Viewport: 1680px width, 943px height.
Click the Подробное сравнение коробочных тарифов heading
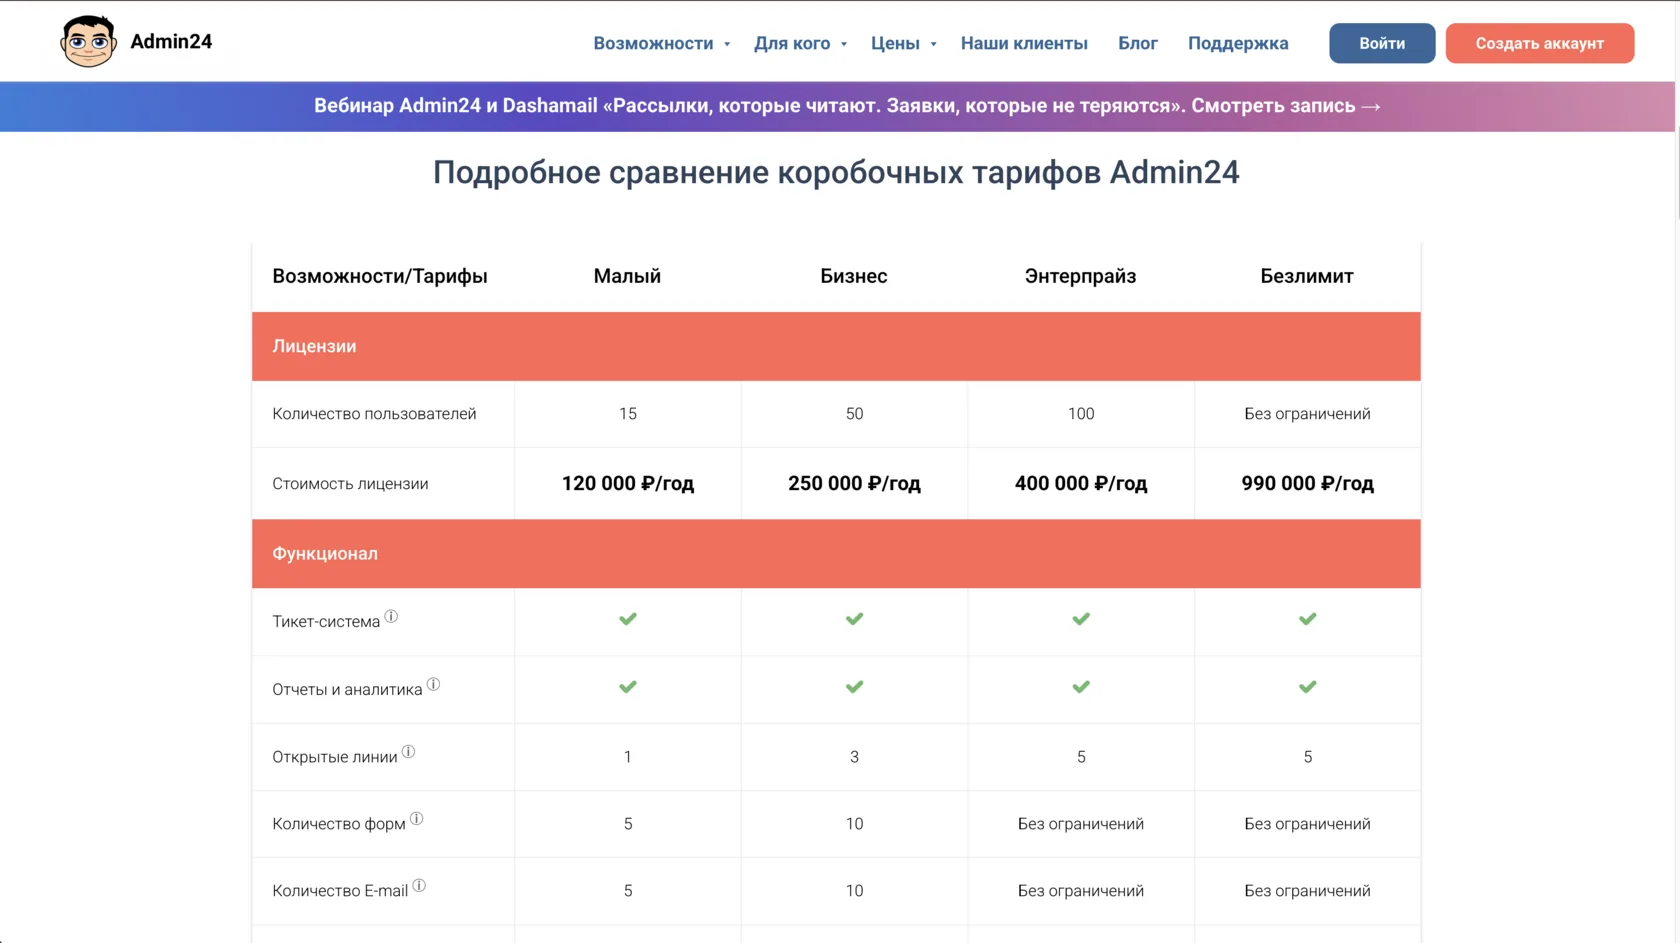click(x=836, y=173)
